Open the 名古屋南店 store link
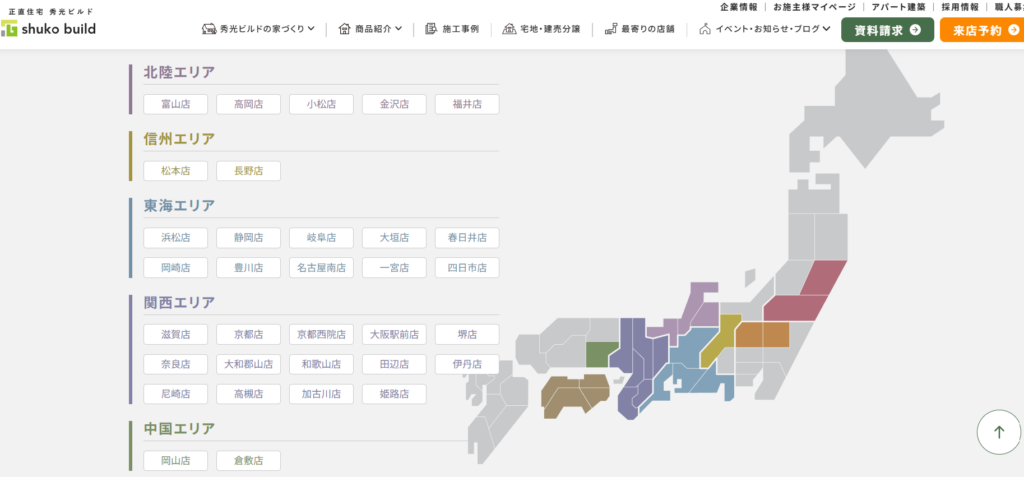The width and height of the screenshot is (1024, 477). pyautogui.click(x=321, y=268)
